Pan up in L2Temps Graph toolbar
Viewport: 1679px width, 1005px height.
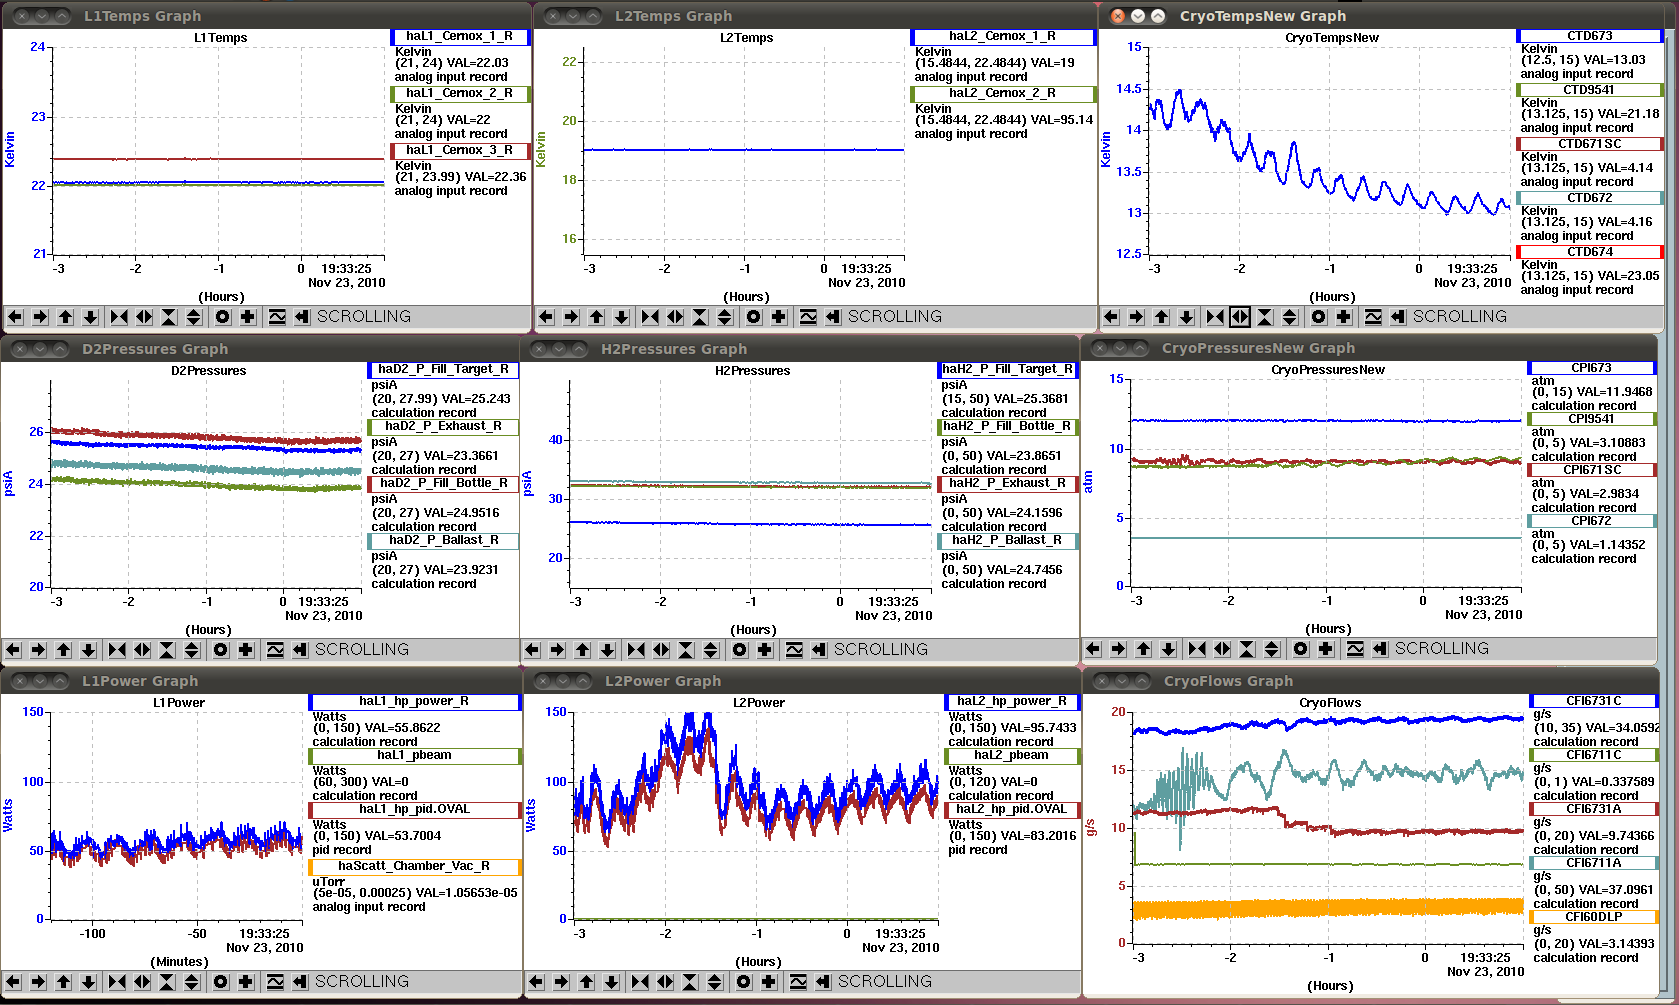click(x=596, y=317)
